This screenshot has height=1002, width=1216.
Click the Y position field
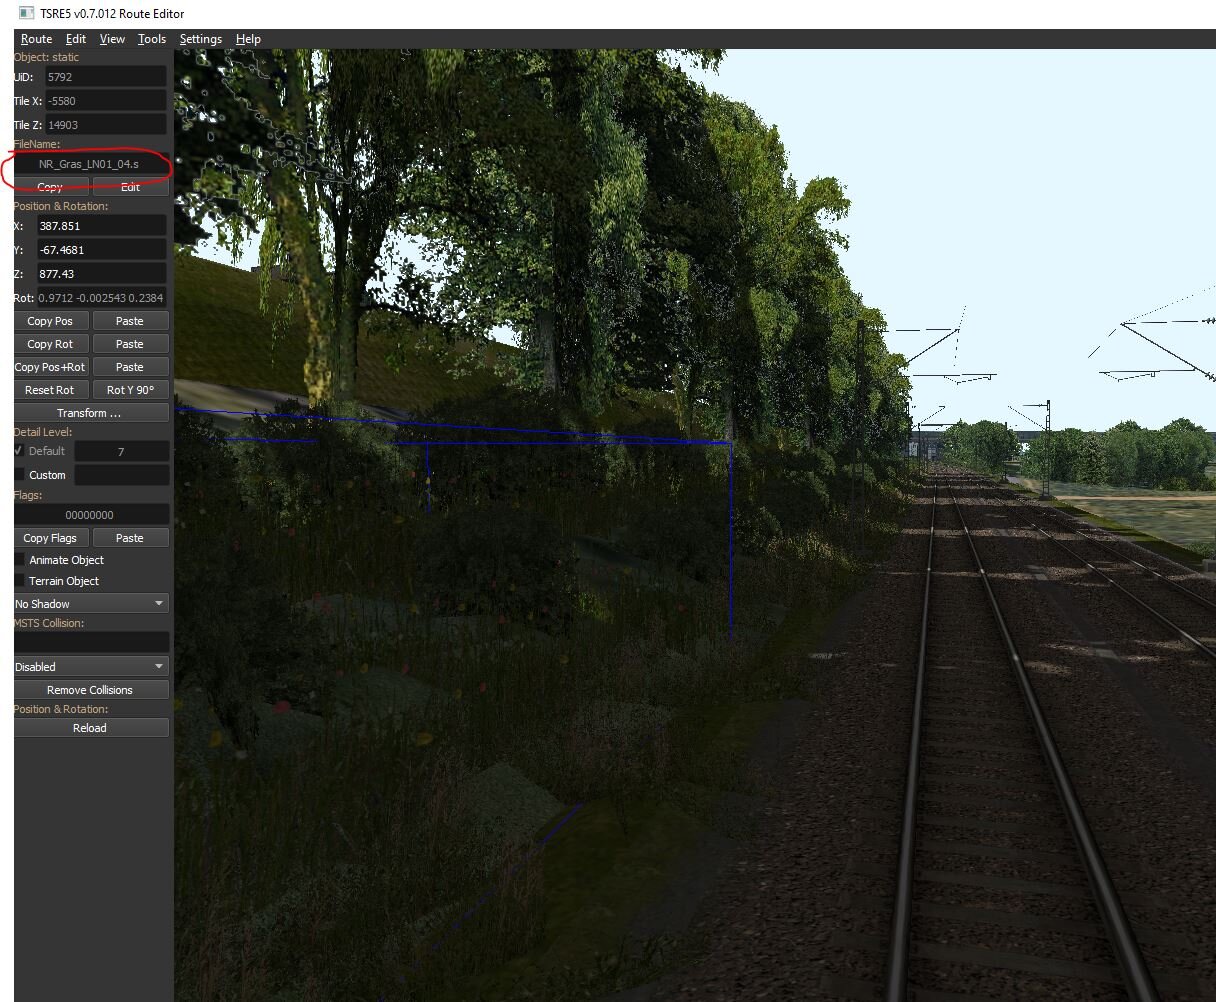point(101,250)
